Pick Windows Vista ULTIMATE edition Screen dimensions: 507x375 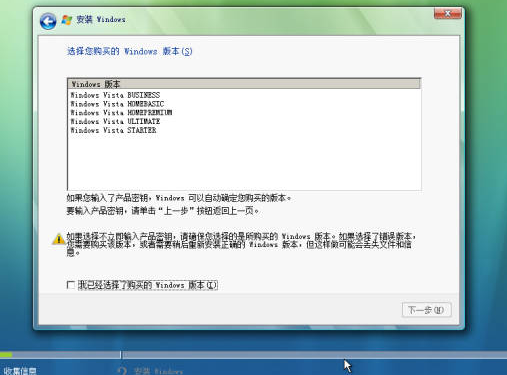[x=115, y=121]
